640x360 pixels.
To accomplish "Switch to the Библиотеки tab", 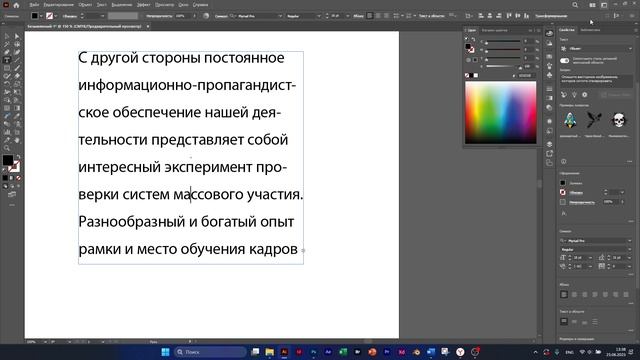I will [590, 30].
